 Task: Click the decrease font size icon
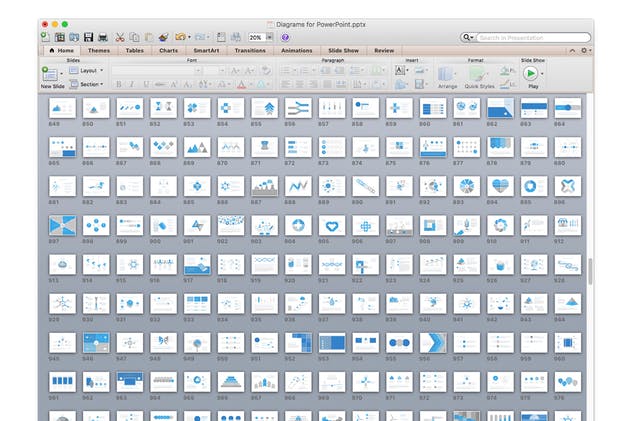tap(249, 71)
